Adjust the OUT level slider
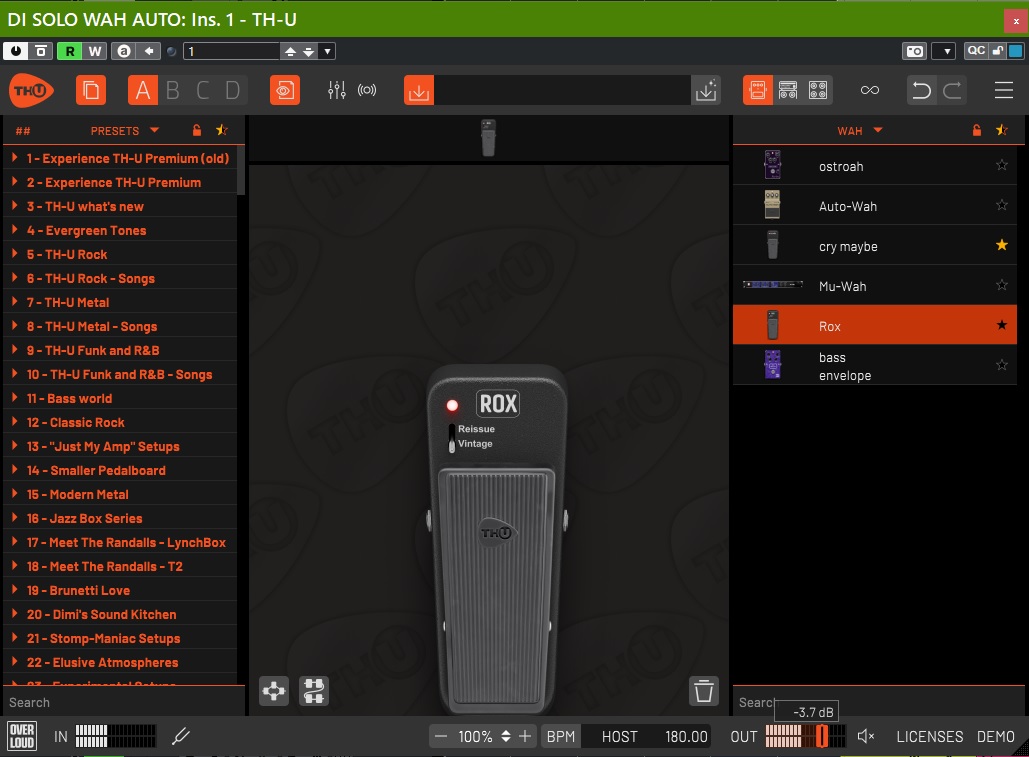The height and width of the screenshot is (757, 1029). point(820,737)
